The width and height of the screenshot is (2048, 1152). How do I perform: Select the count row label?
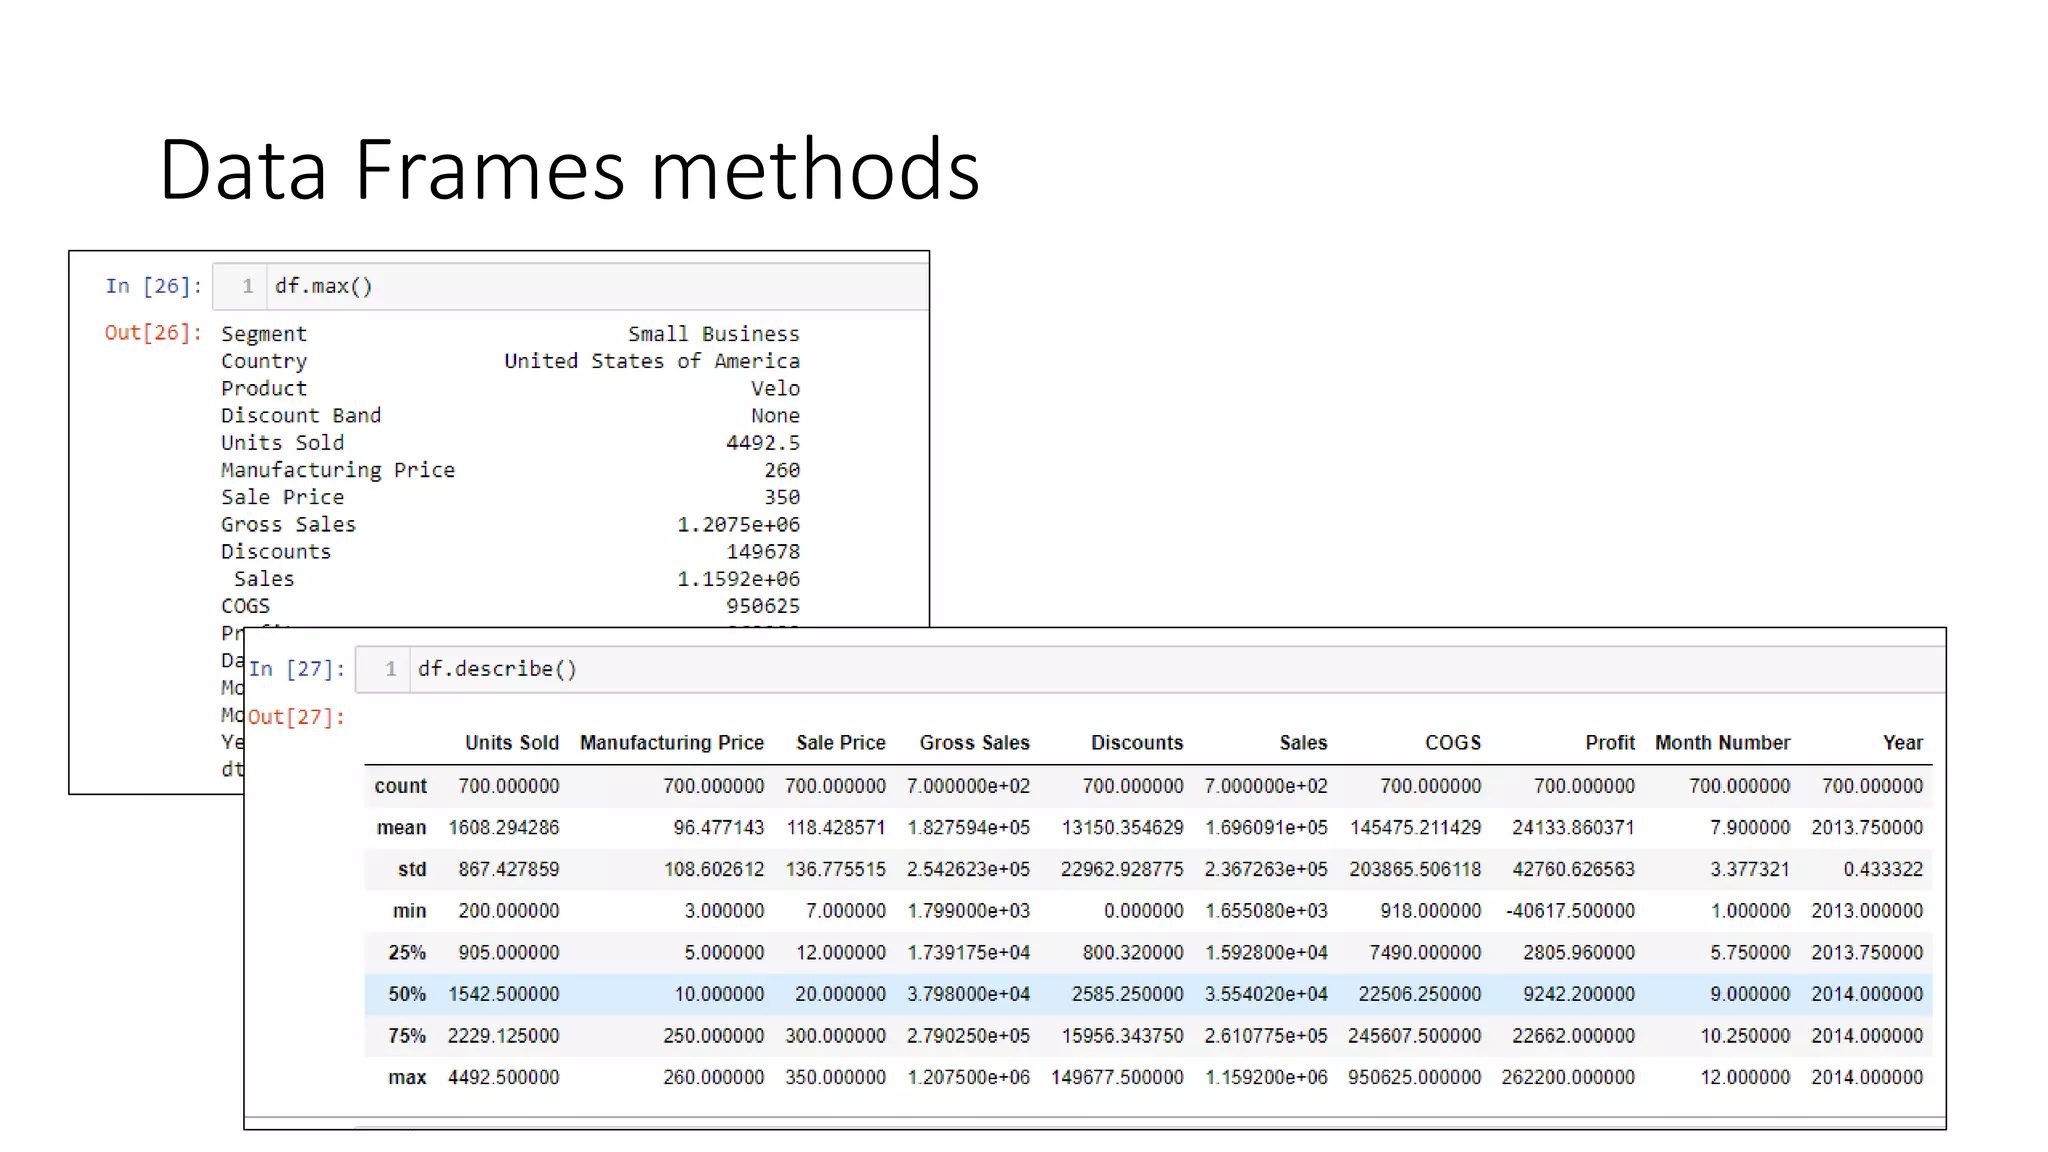pyautogui.click(x=401, y=786)
